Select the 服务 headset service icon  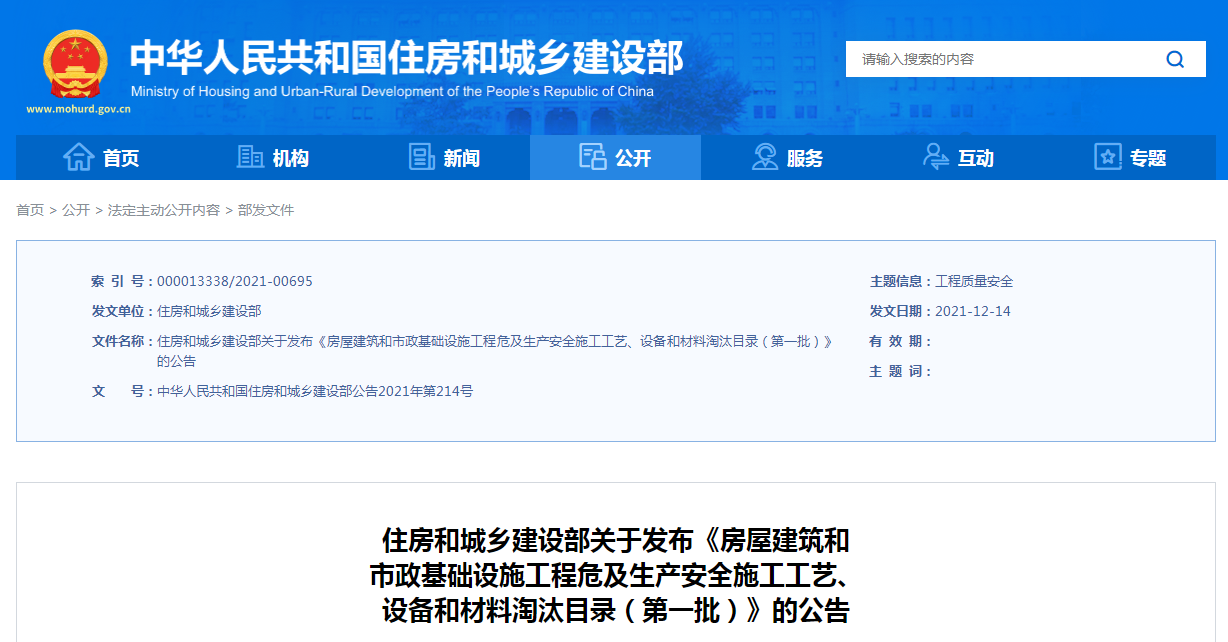[764, 156]
